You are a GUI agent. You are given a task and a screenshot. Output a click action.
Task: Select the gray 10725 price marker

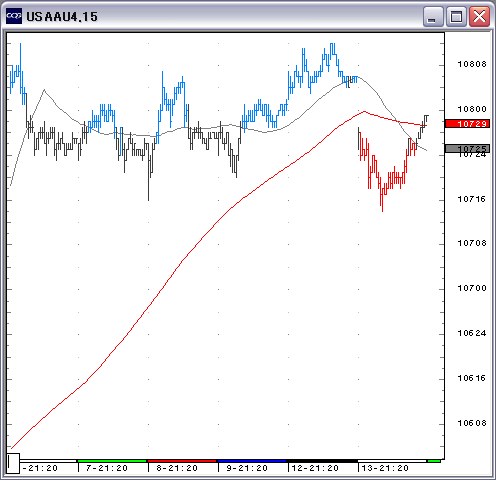click(467, 148)
